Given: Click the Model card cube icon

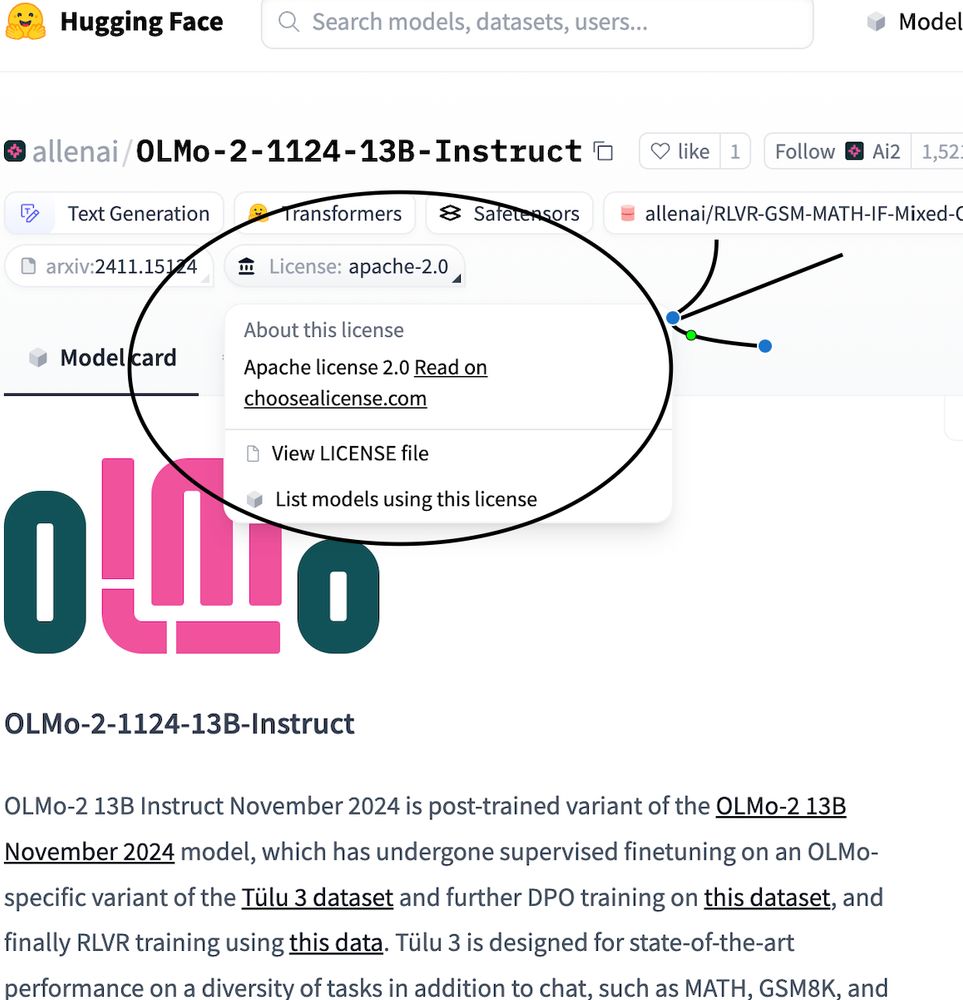Looking at the screenshot, I should coord(38,358).
